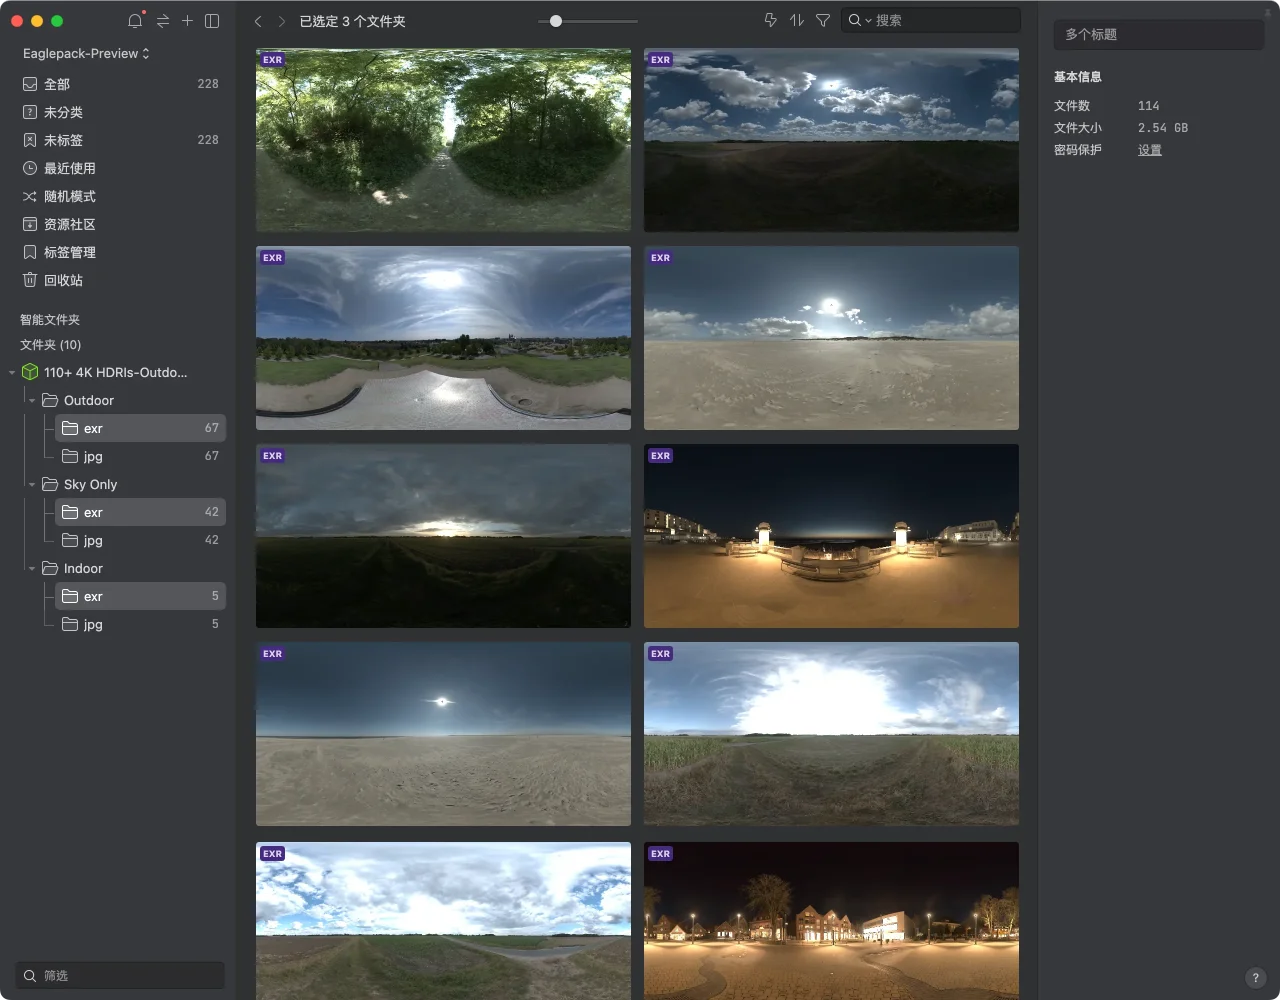
Task: Open the cloudy field path thumbnail
Action: click(x=443, y=921)
